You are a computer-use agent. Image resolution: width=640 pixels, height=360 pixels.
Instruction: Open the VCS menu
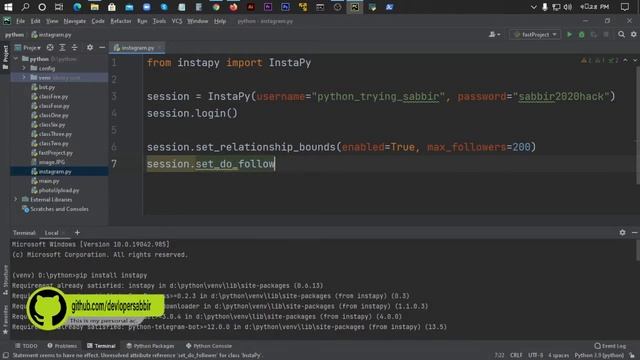[177, 21]
